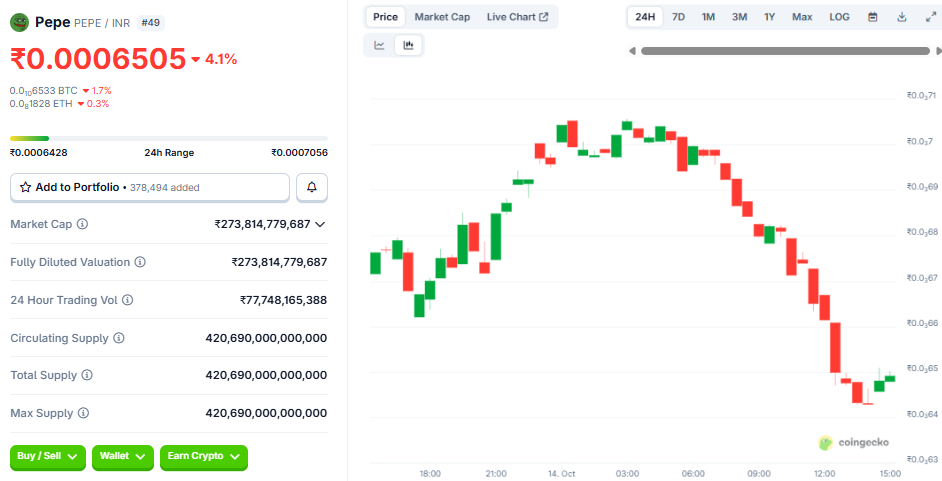This screenshot has height=481, width=942.
Task: Open the Live Chart tab
Action: [517, 17]
